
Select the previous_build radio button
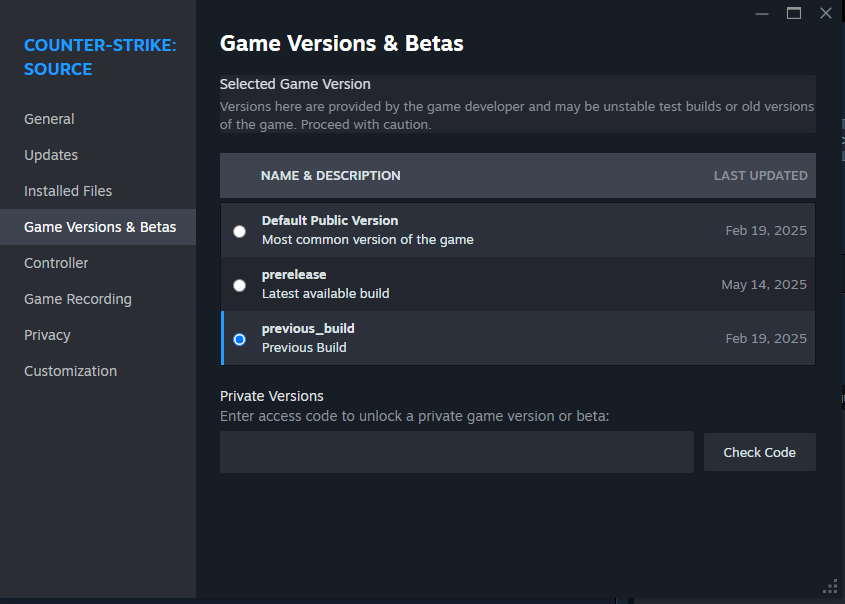pyautogui.click(x=239, y=339)
